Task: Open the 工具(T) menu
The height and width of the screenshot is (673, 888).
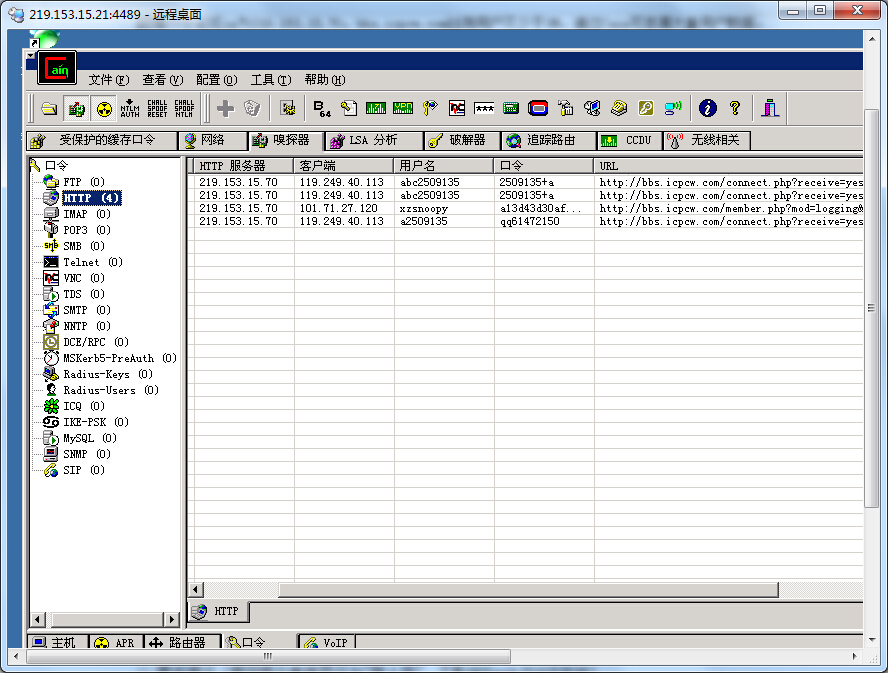Action: (x=271, y=80)
